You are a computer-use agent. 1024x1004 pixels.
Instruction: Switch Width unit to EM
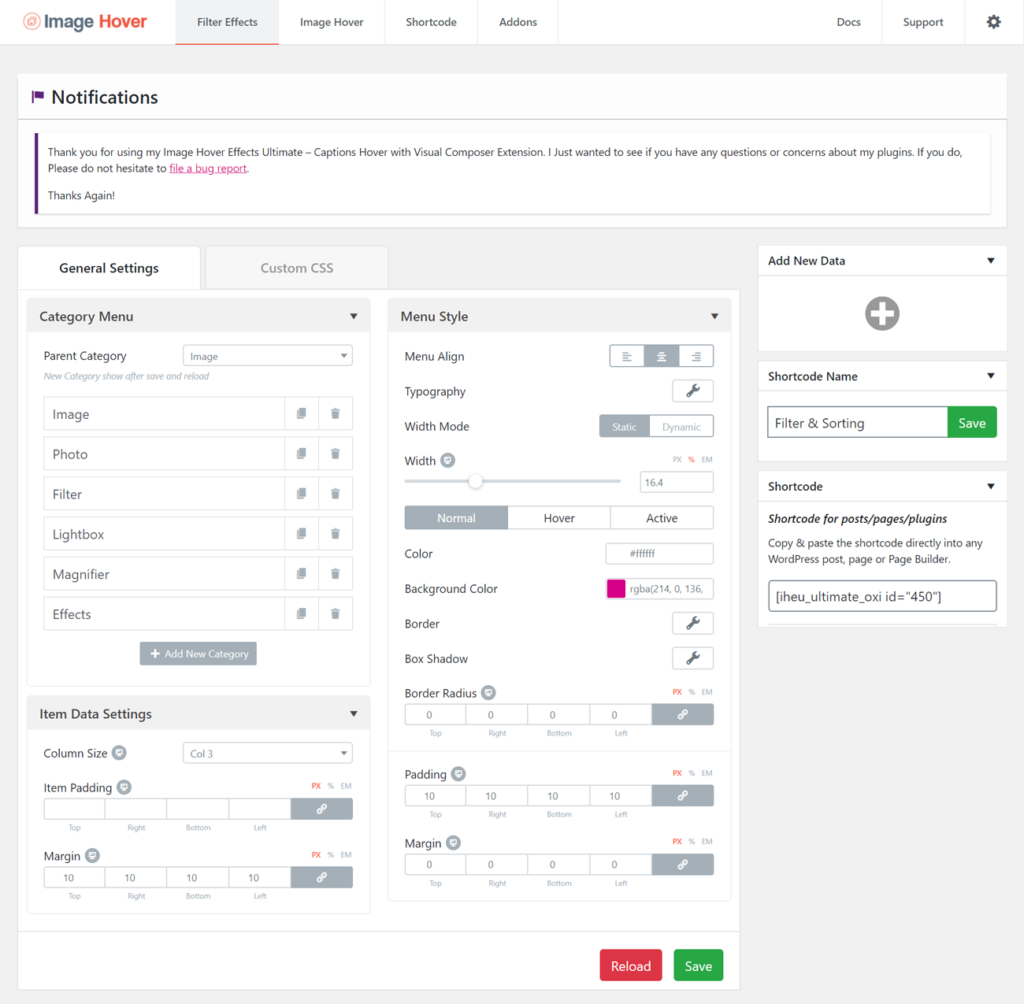707,459
